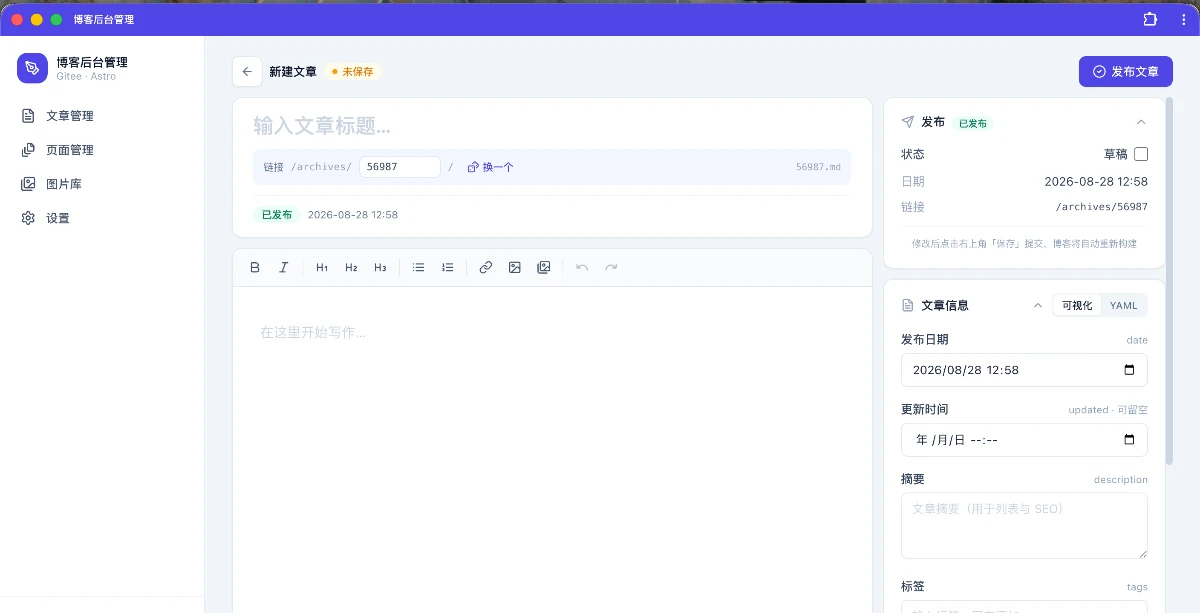Click the back arrow button
This screenshot has height=613, width=1200.
[x=247, y=72]
